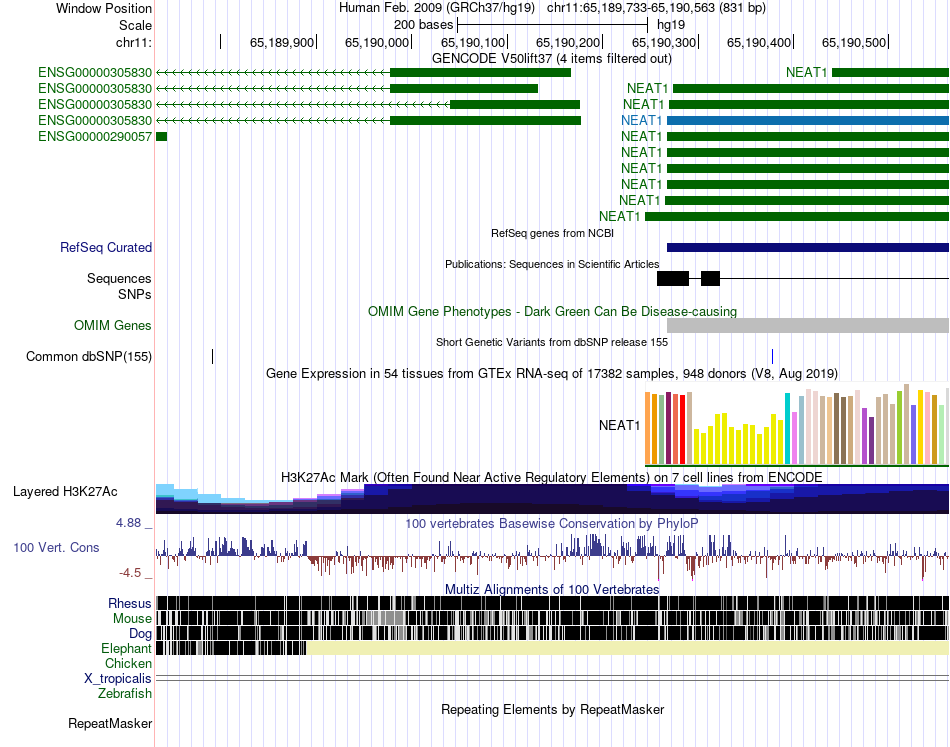Click the Mouse alignment label
950x747 pixels.
point(132,619)
